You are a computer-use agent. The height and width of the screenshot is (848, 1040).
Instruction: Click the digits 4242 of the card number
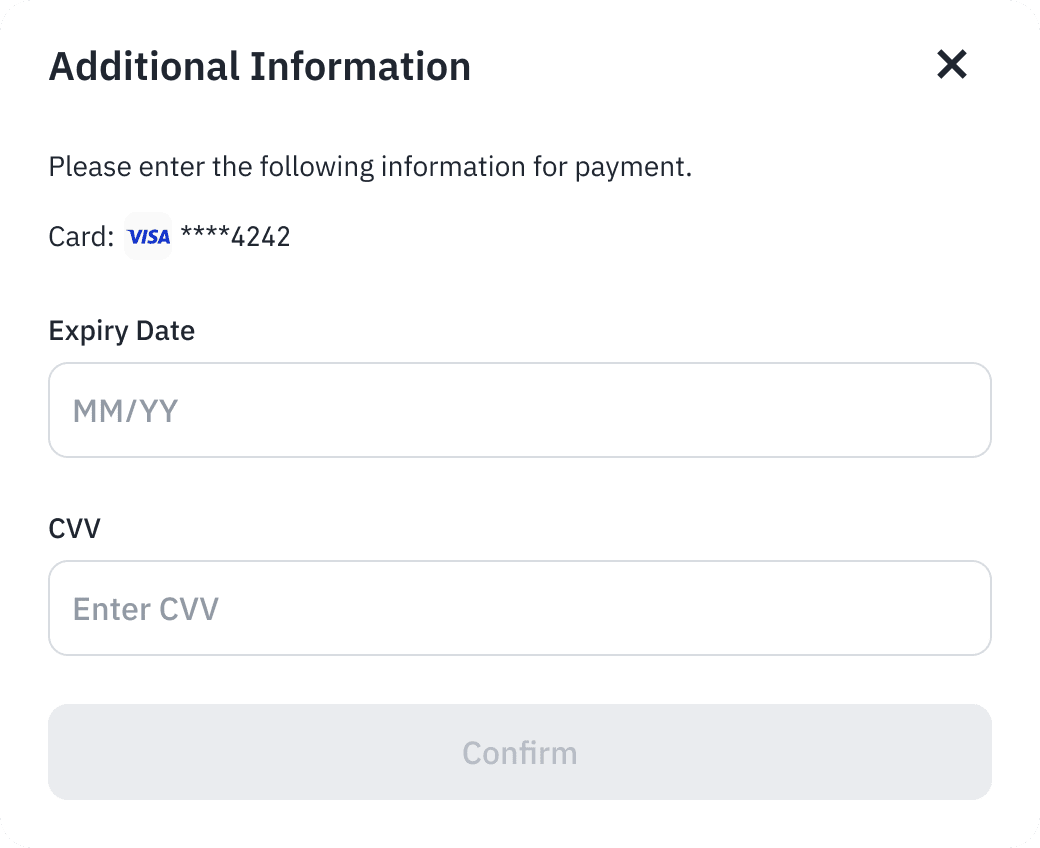coord(260,237)
